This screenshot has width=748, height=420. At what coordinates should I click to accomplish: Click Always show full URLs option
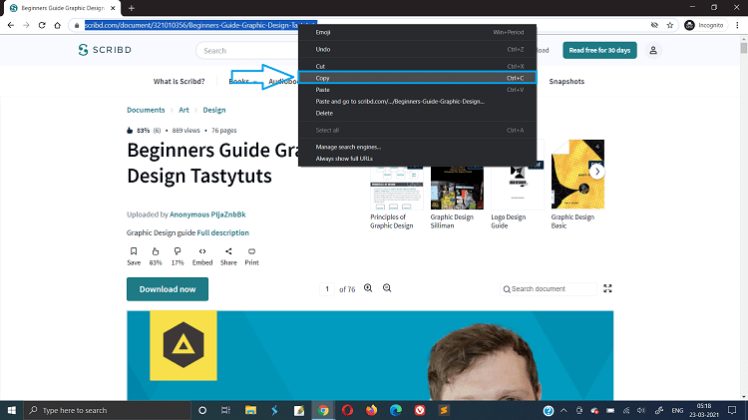(344, 158)
